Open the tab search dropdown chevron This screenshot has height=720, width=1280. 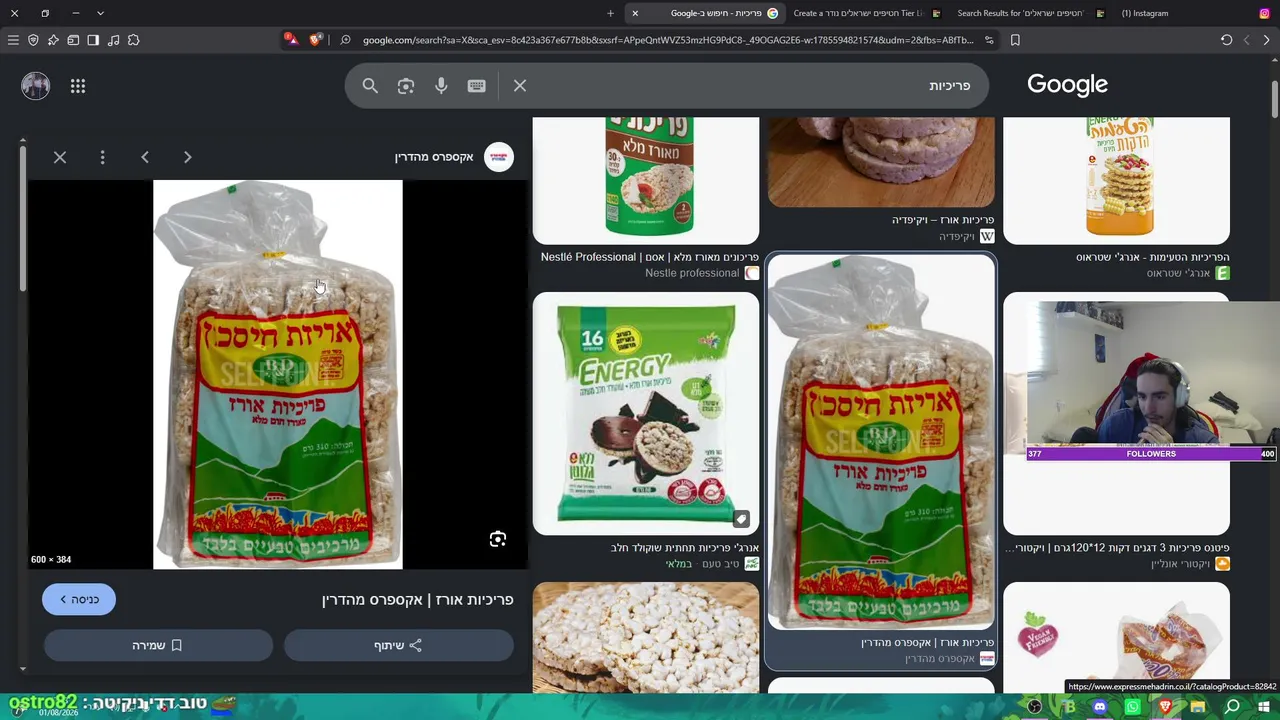click(100, 13)
